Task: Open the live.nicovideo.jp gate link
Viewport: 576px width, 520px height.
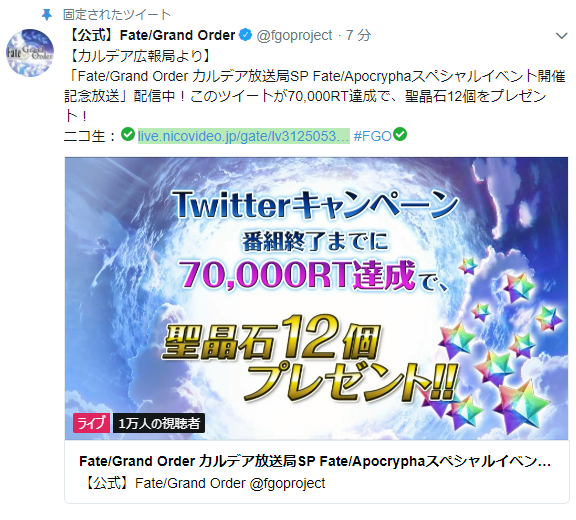Action: (244, 136)
